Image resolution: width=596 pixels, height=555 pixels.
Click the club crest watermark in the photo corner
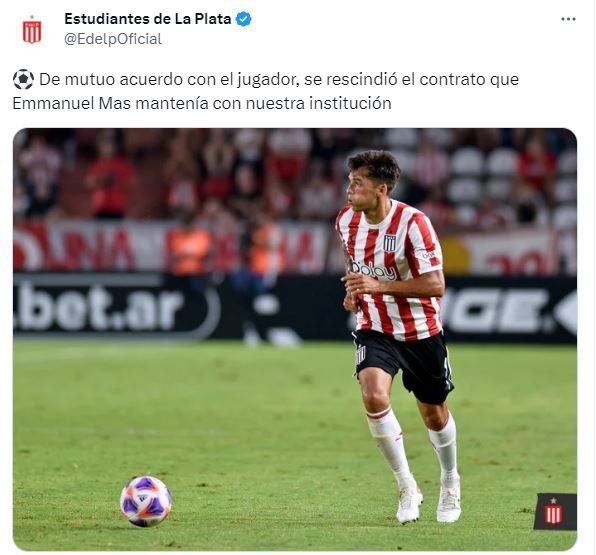tap(554, 512)
